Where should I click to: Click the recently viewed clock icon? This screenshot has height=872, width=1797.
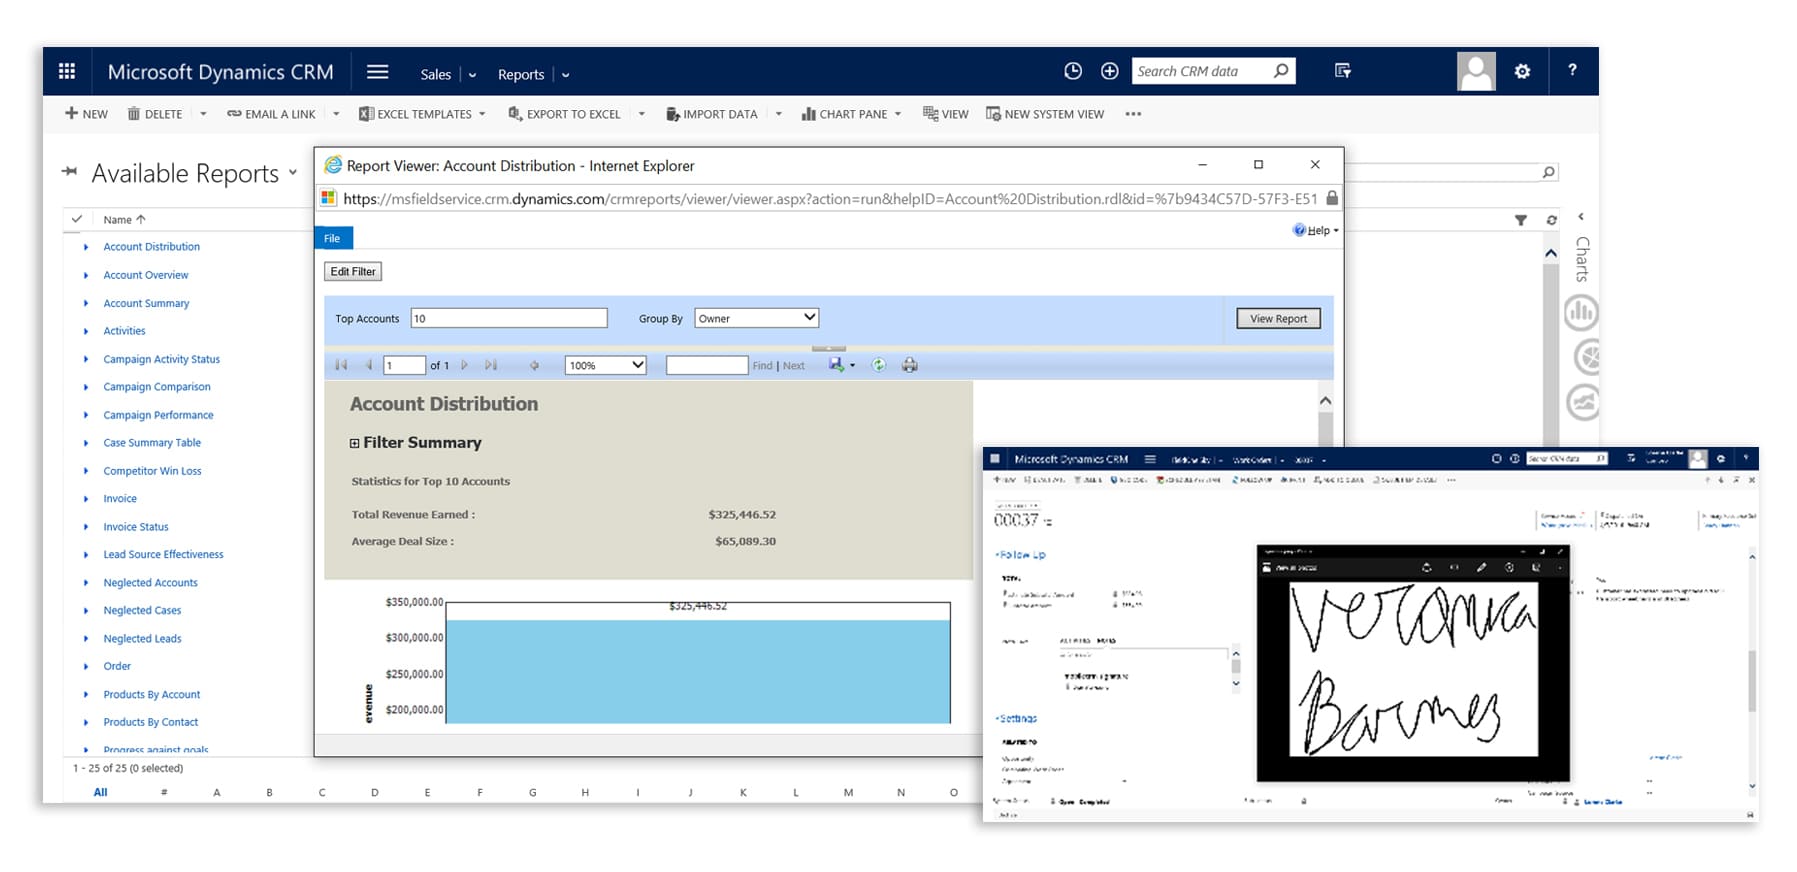[x=1073, y=71]
